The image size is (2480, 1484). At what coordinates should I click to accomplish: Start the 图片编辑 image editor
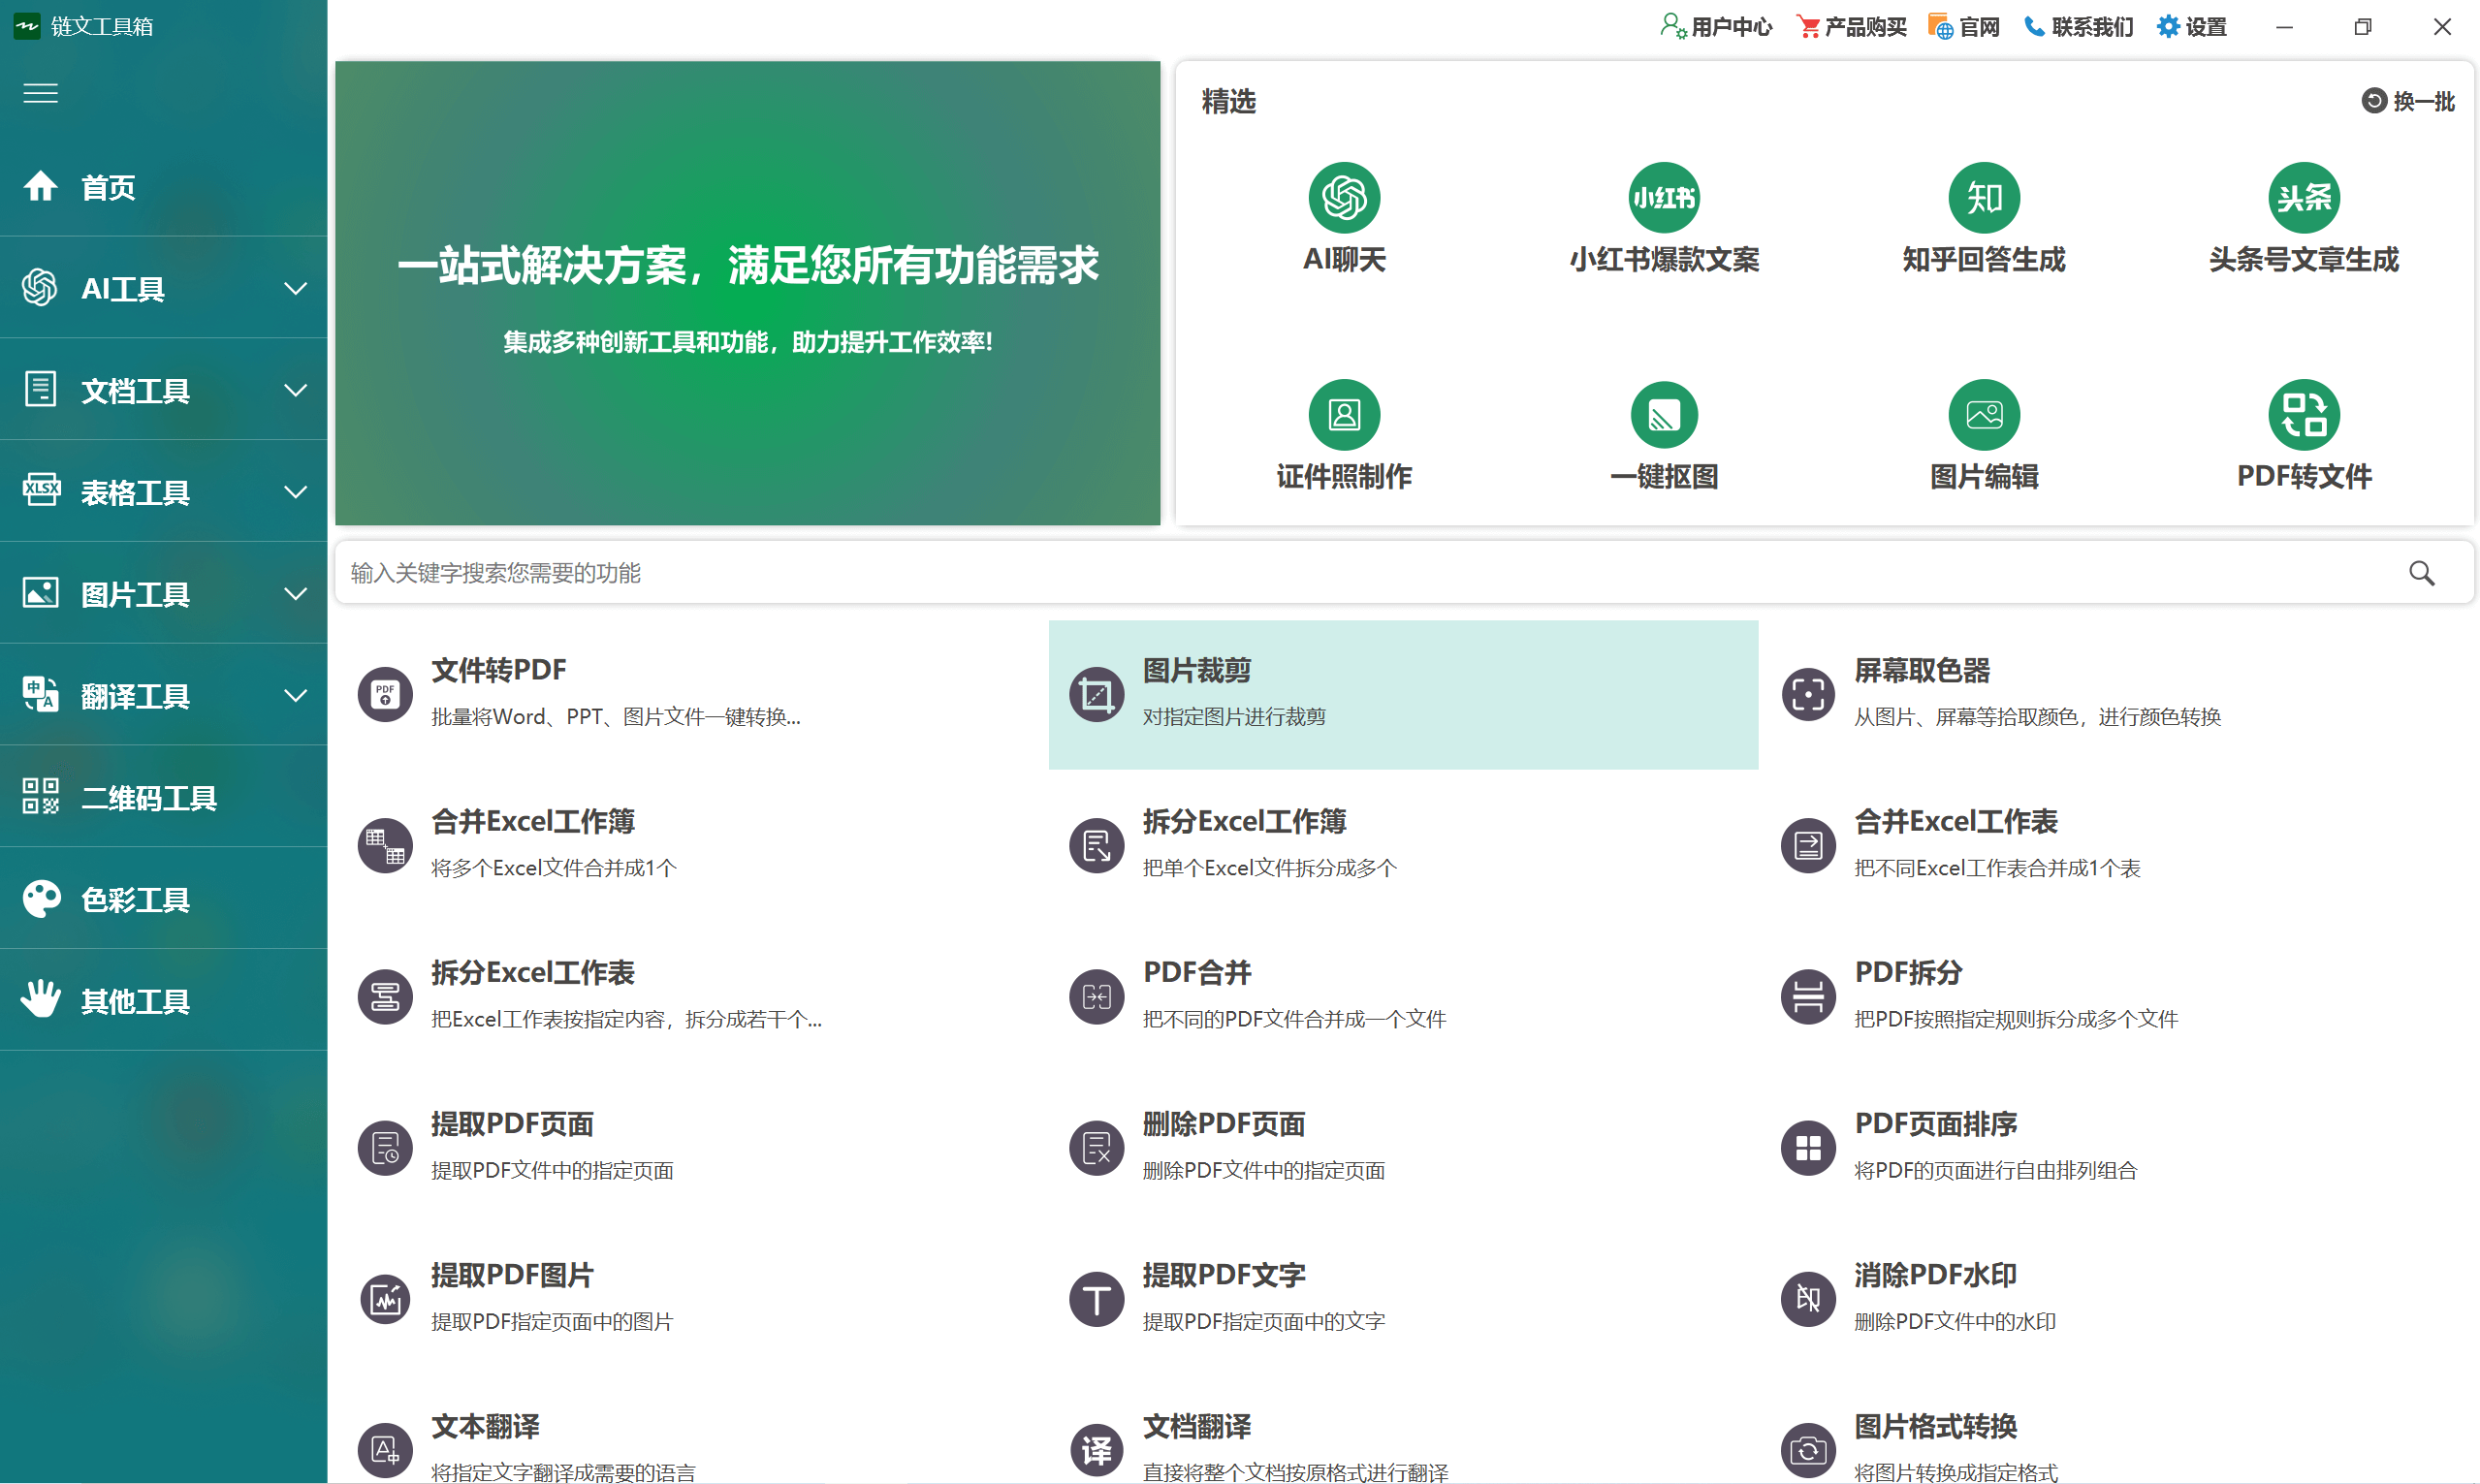coord(1983,438)
